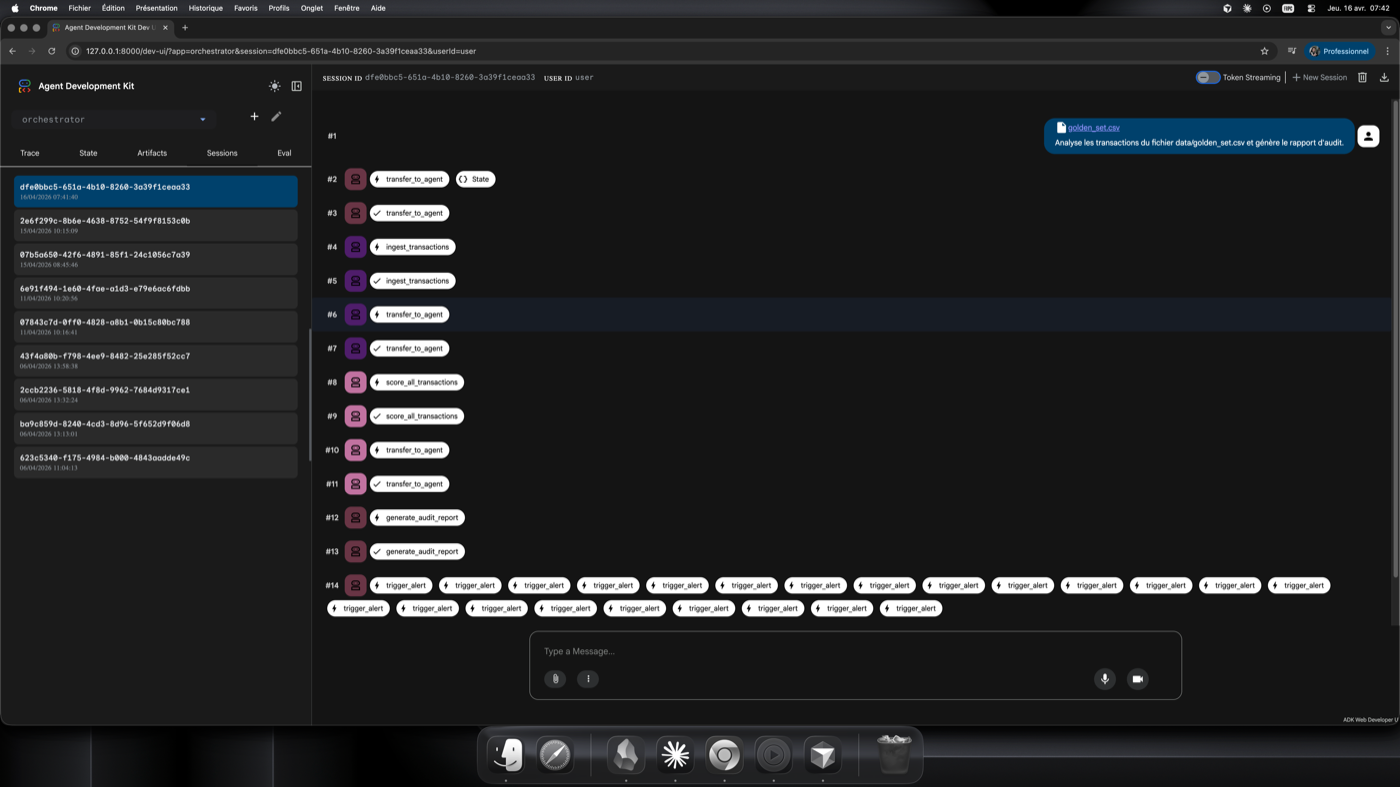Click the plus icon to create agent
Screen dimensions: 1400x787
254,117
